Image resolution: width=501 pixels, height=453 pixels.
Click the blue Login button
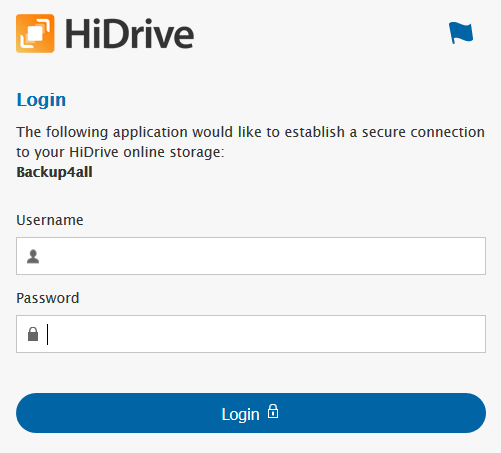pos(251,413)
